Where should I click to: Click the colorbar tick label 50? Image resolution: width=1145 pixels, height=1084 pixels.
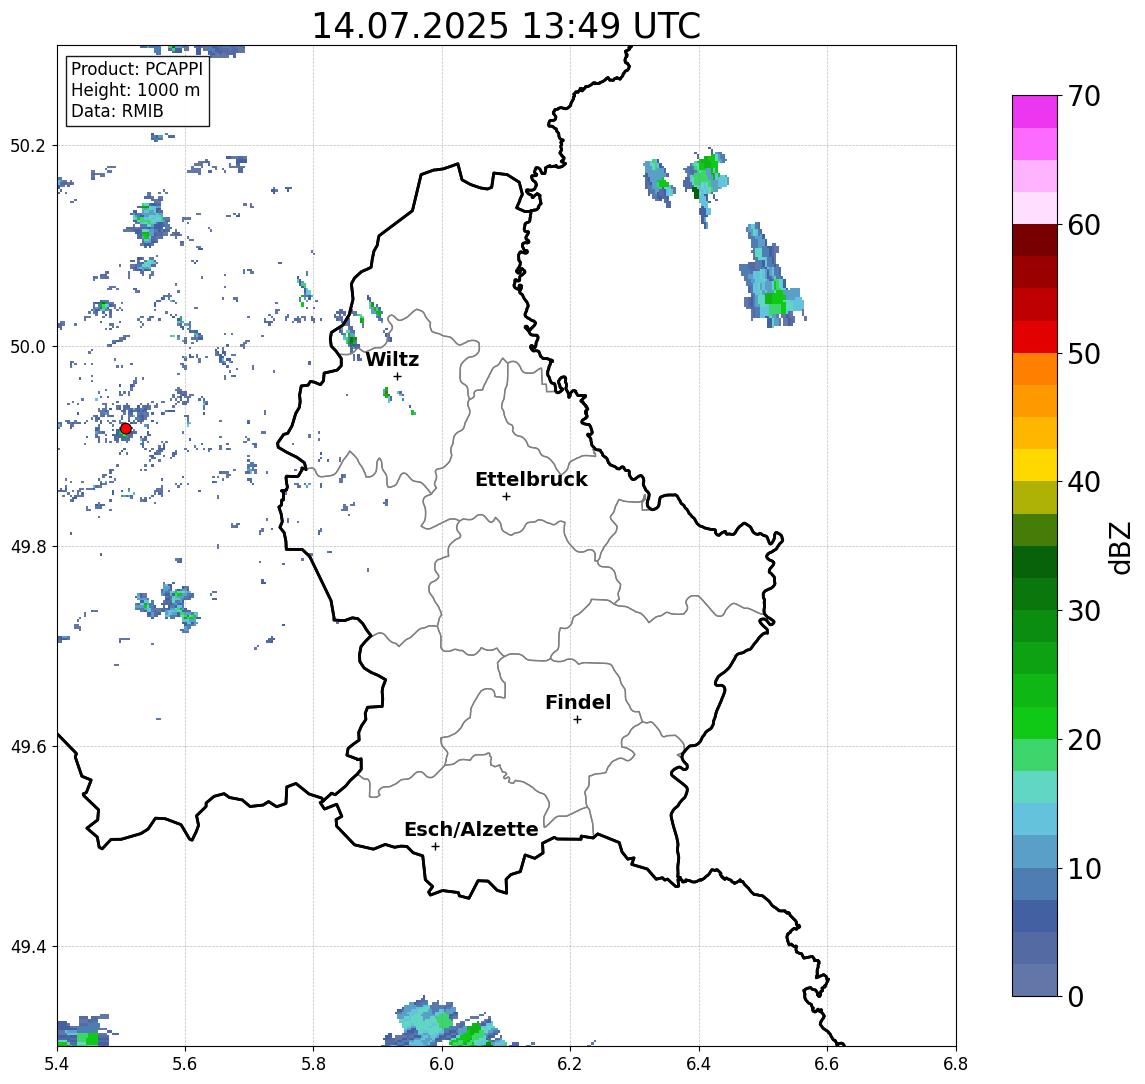click(x=1084, y=354)
